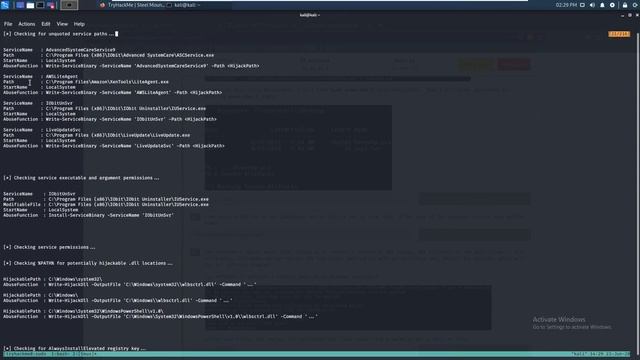Click the LiteAgent.exe path line
The height and width of the screenshot is (360, 640).
86,82
